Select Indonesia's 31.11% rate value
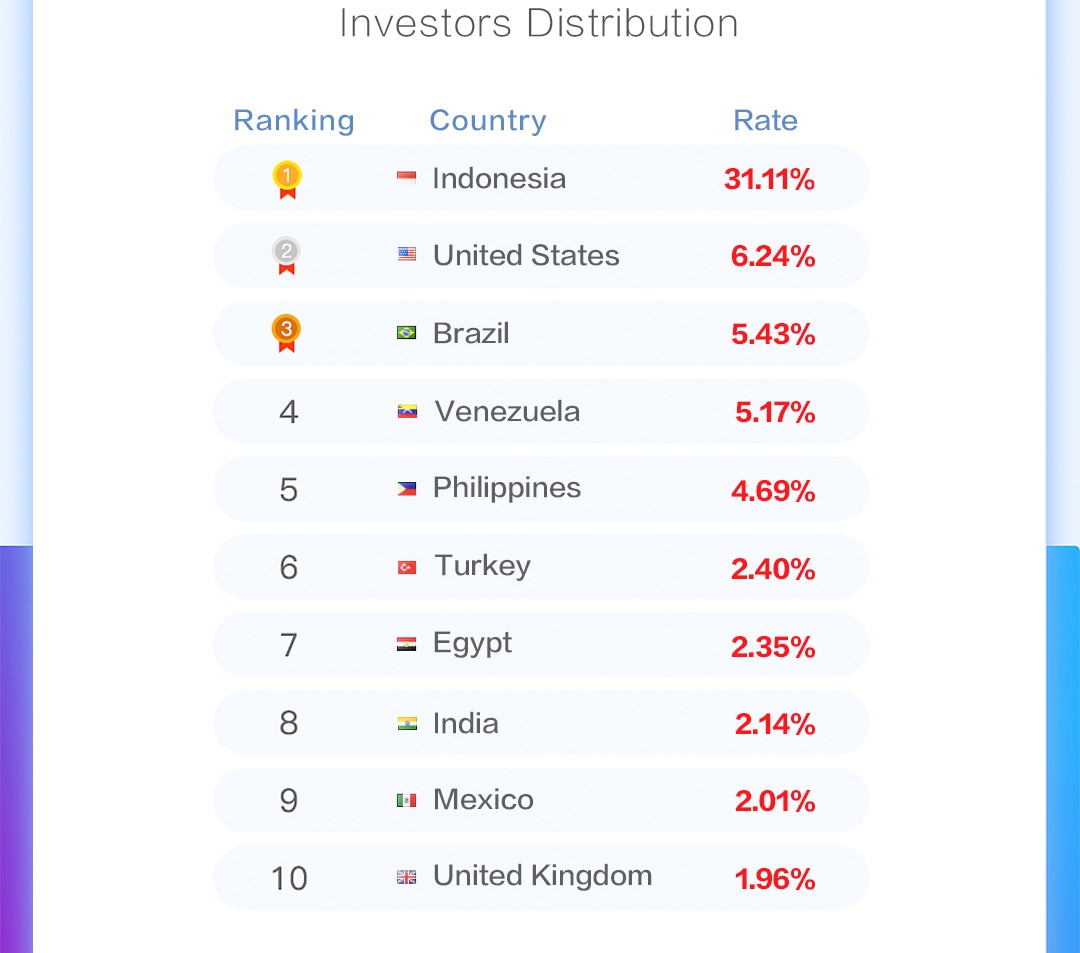 pyautogui.click(x=769, y=179)
